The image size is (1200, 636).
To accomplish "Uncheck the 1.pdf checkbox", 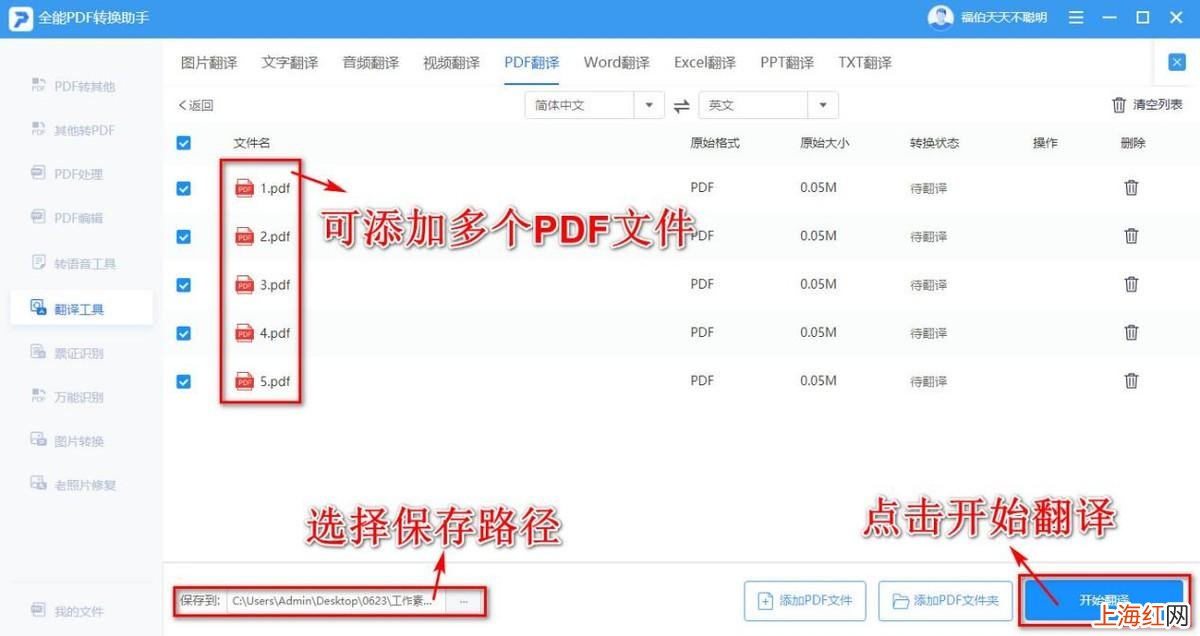I will click(x=183, y=188).
